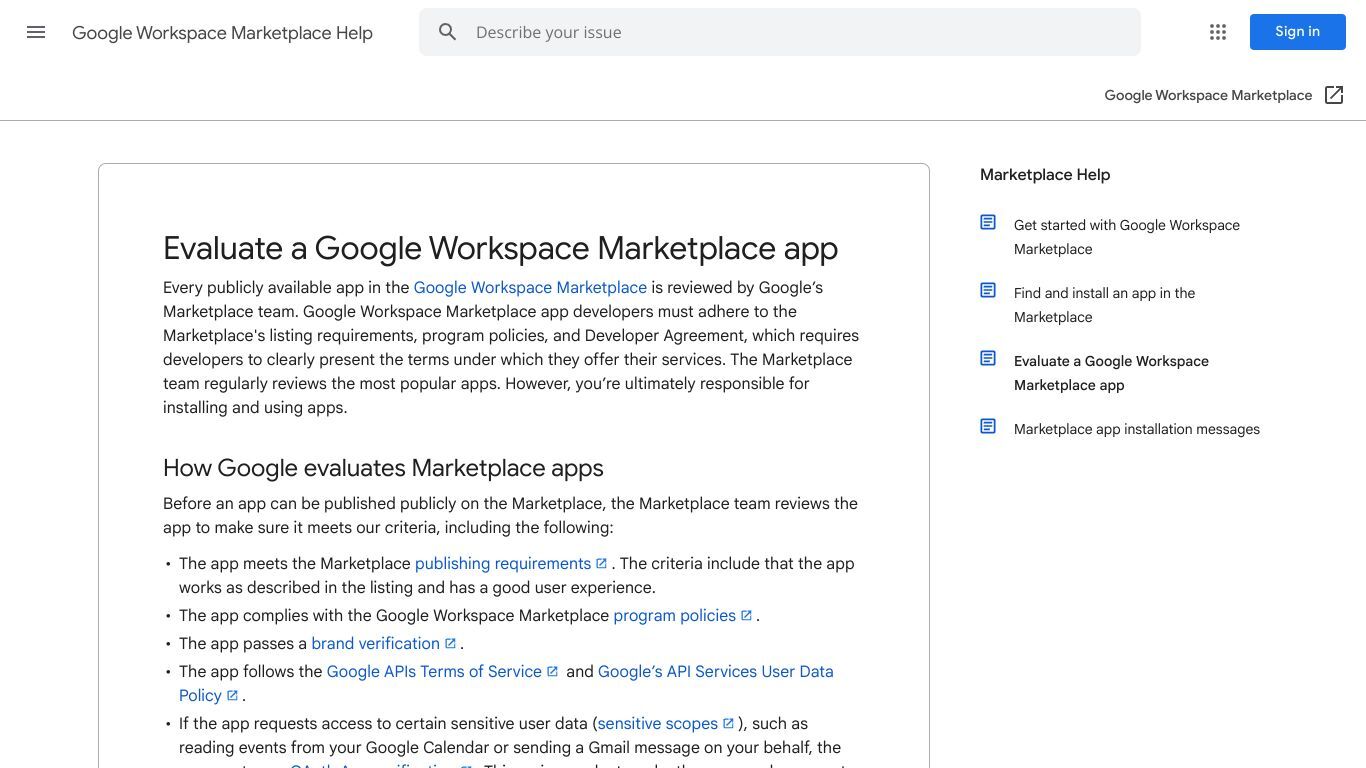Click external-link icon after sensitive scopes

(728, 723)
